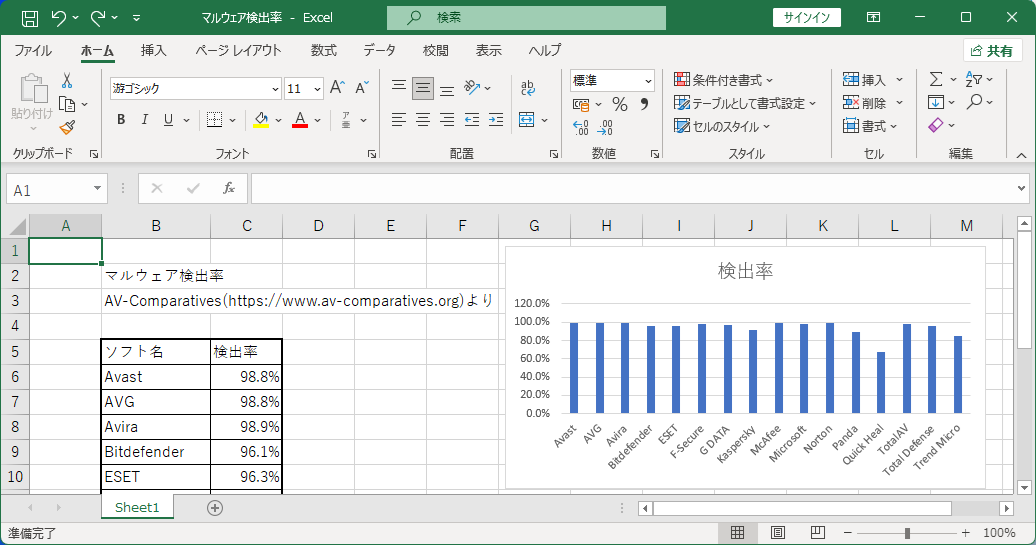Toggle Bold formatting
The height and width of the screenshot is (545, 1036).
121,120
